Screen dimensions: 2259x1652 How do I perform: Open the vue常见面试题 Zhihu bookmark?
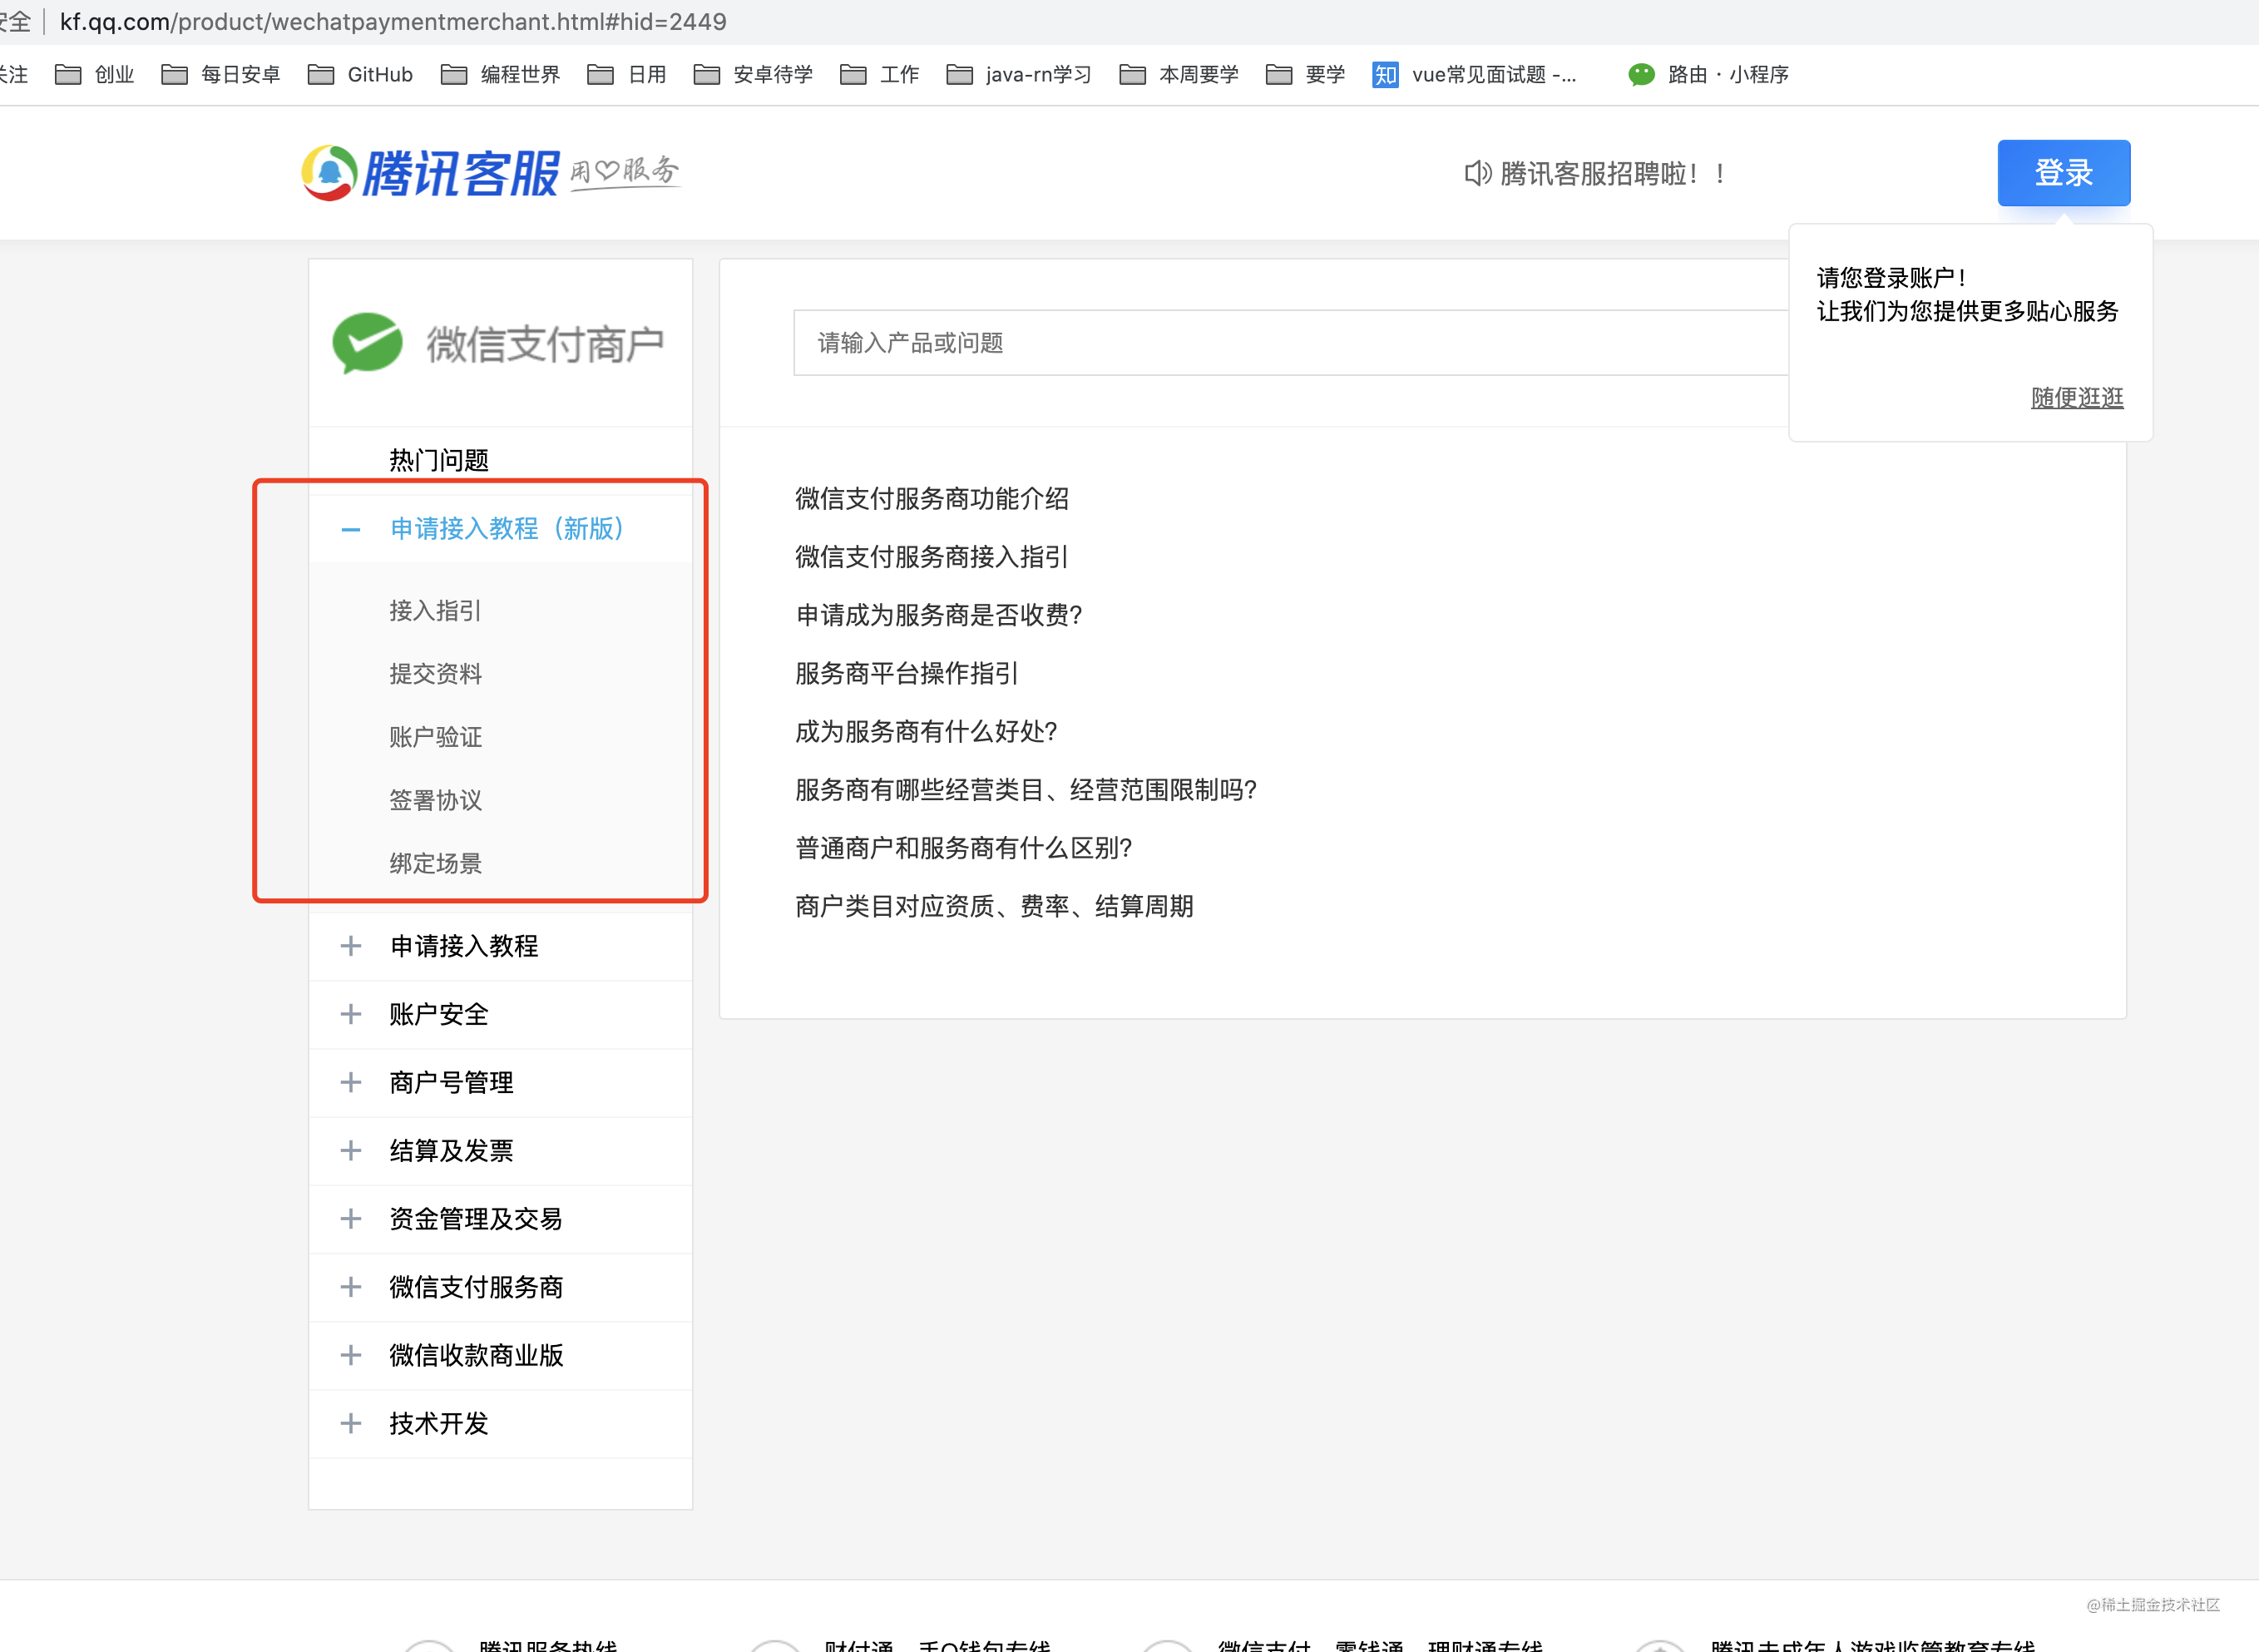(1475, 74)
